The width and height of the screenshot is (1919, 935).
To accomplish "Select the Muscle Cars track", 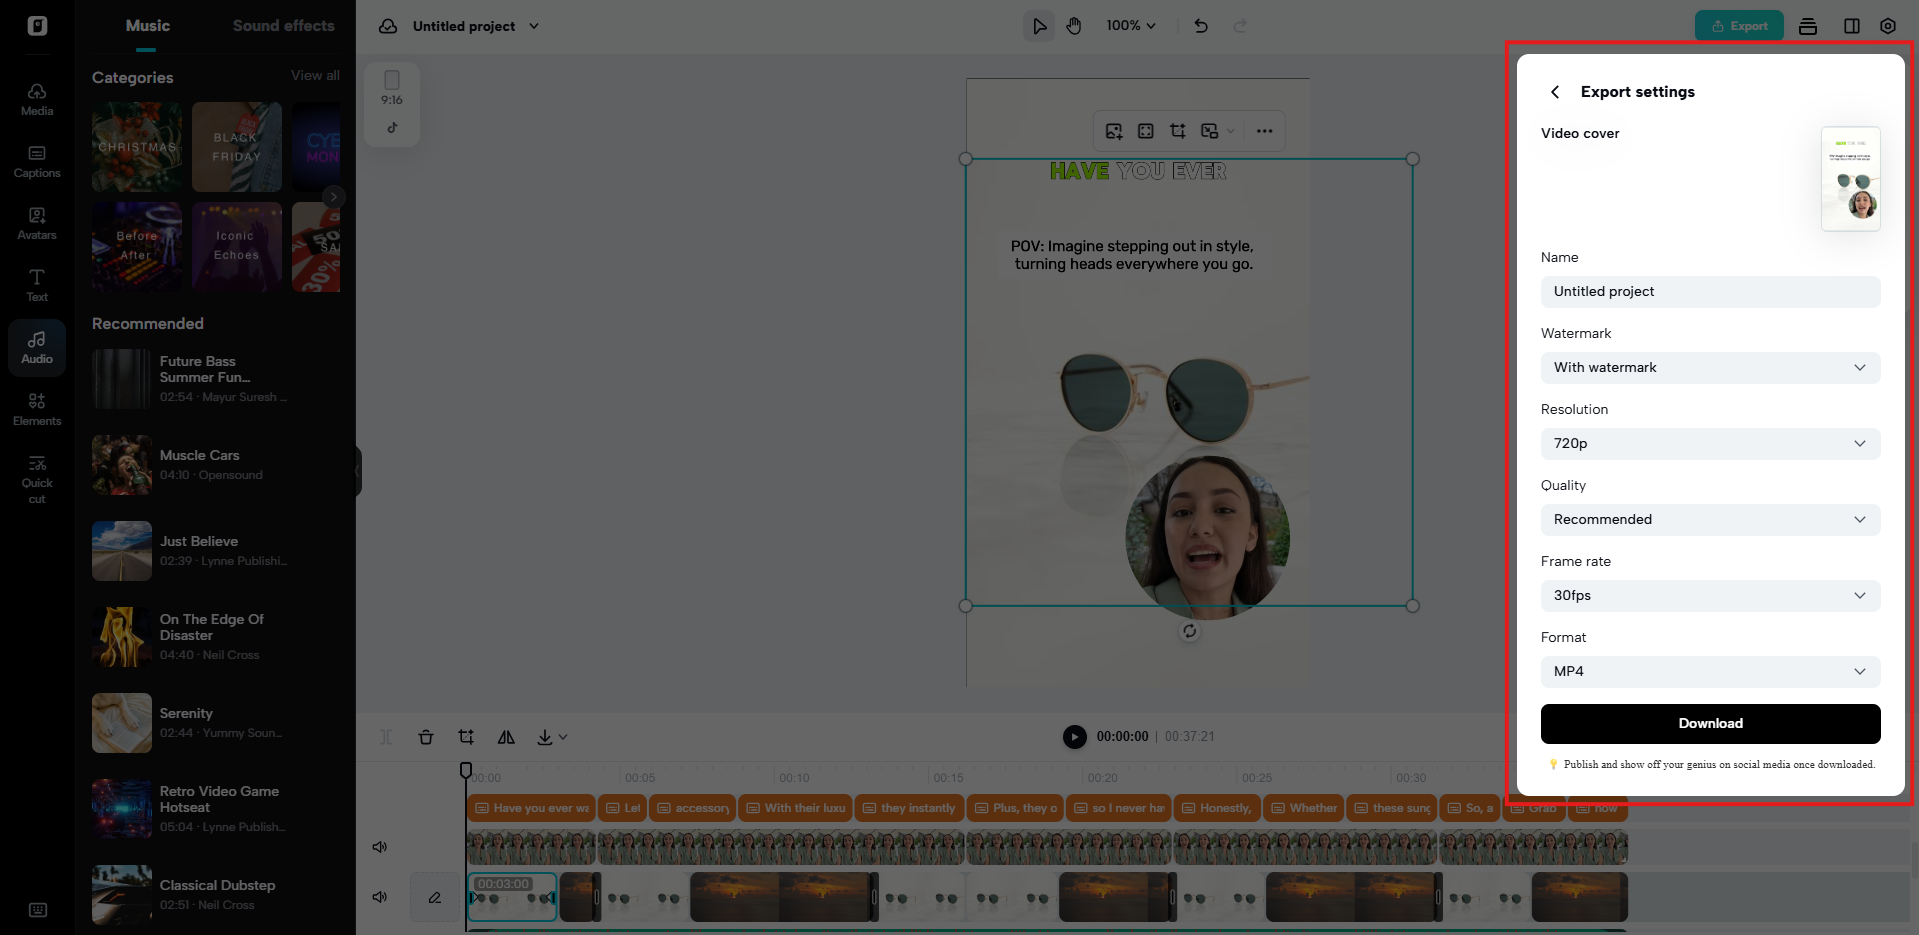I will pos(214,465).
